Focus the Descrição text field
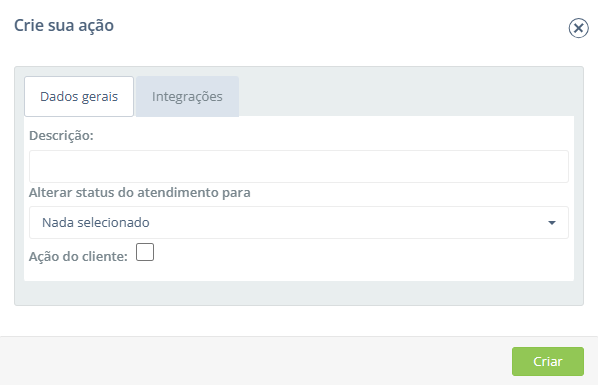The width and height of the screenshot is (598, 385). [x=299, y=166]
